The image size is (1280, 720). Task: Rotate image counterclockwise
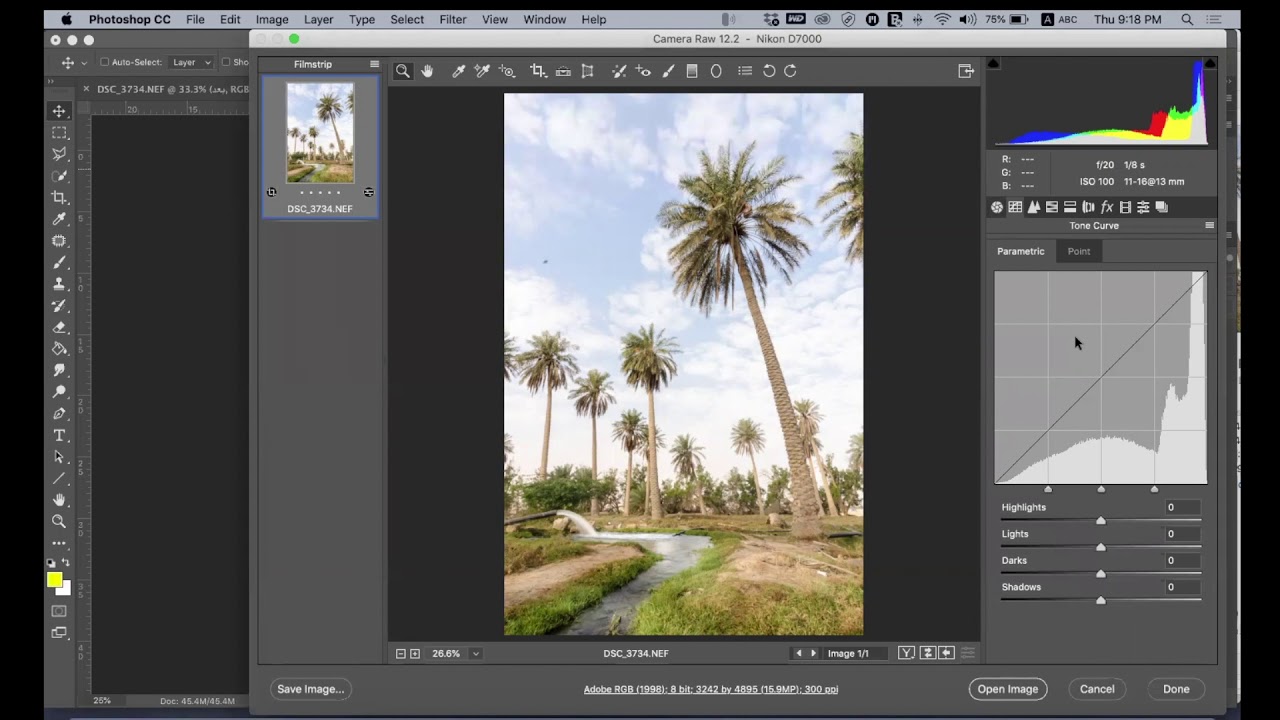769,71
